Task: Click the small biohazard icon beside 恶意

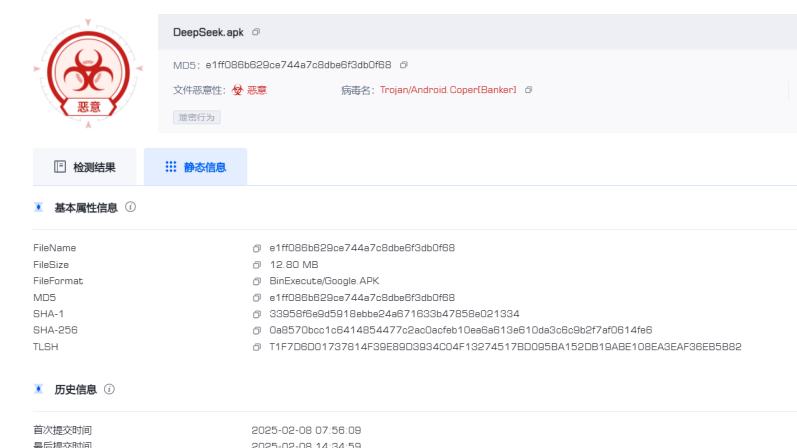Action: (x=237, y=90)
